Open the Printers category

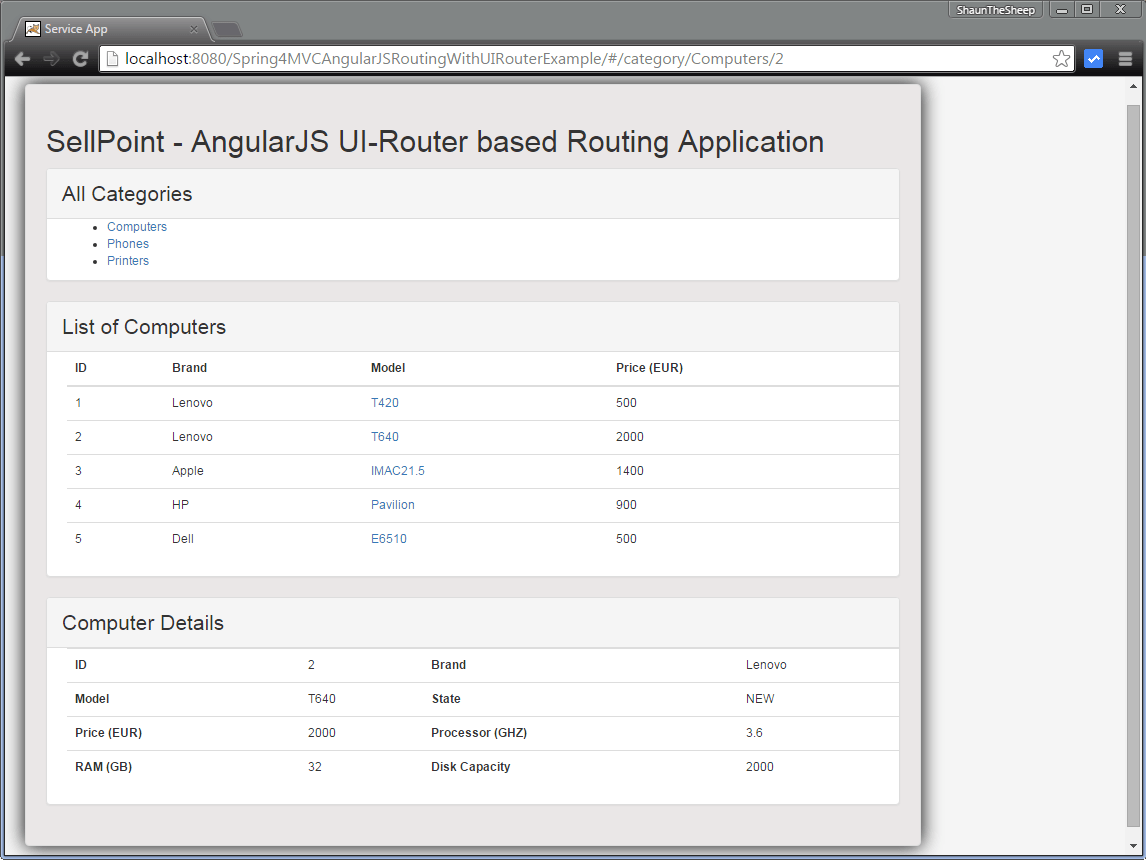[127, 260]
